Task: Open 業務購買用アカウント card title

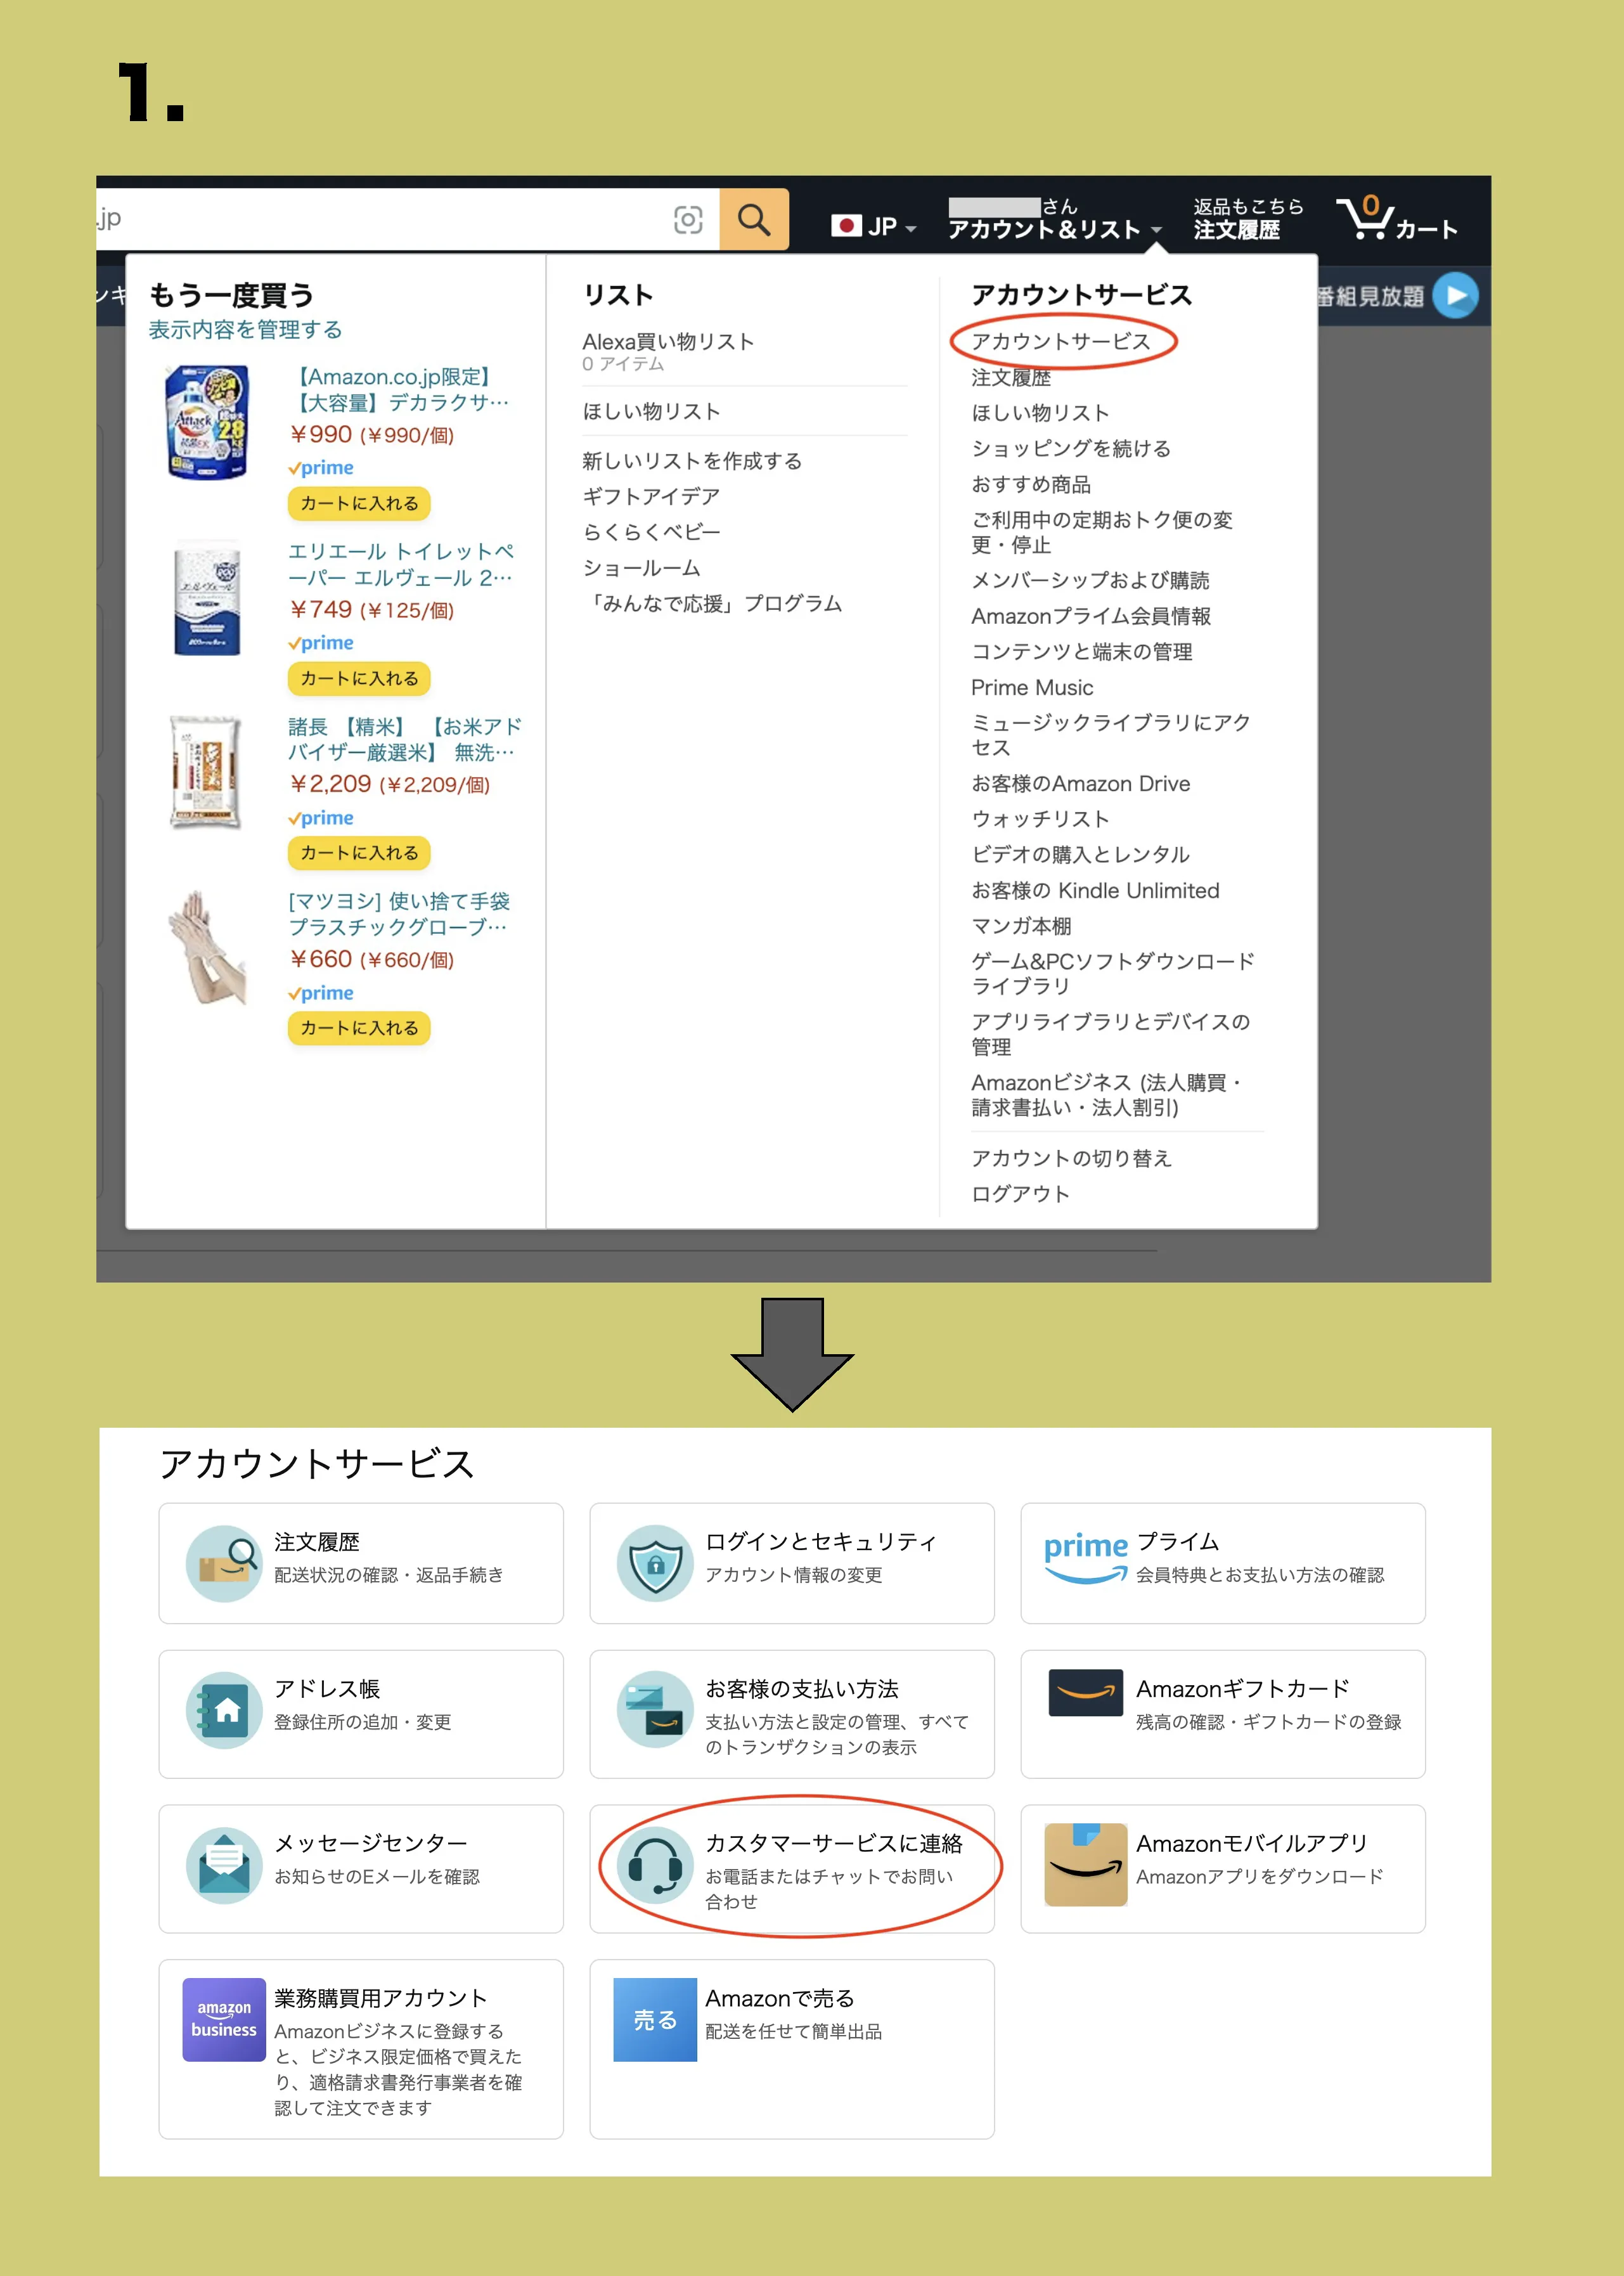Action: 380,1998
